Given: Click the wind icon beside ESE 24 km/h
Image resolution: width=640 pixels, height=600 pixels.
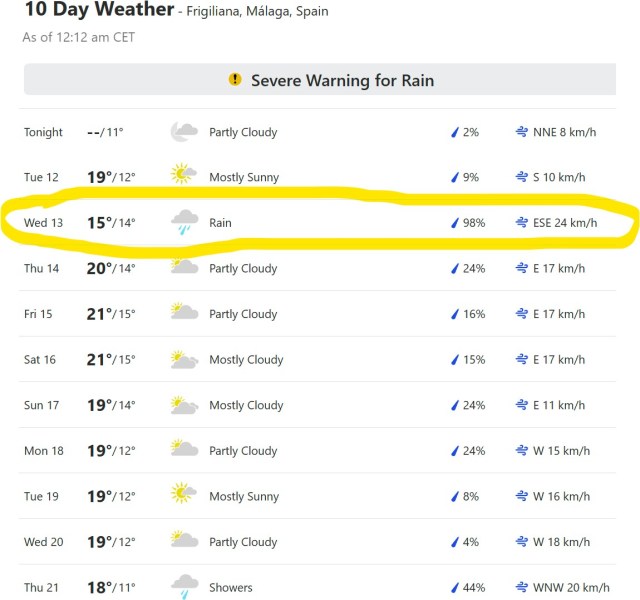Looking at the screenshot, I should [521, 223].
